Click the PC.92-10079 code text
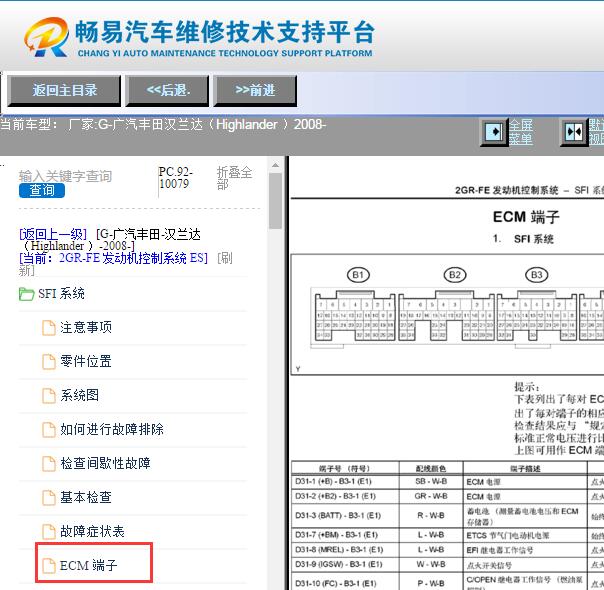 [x=176, y=178]
